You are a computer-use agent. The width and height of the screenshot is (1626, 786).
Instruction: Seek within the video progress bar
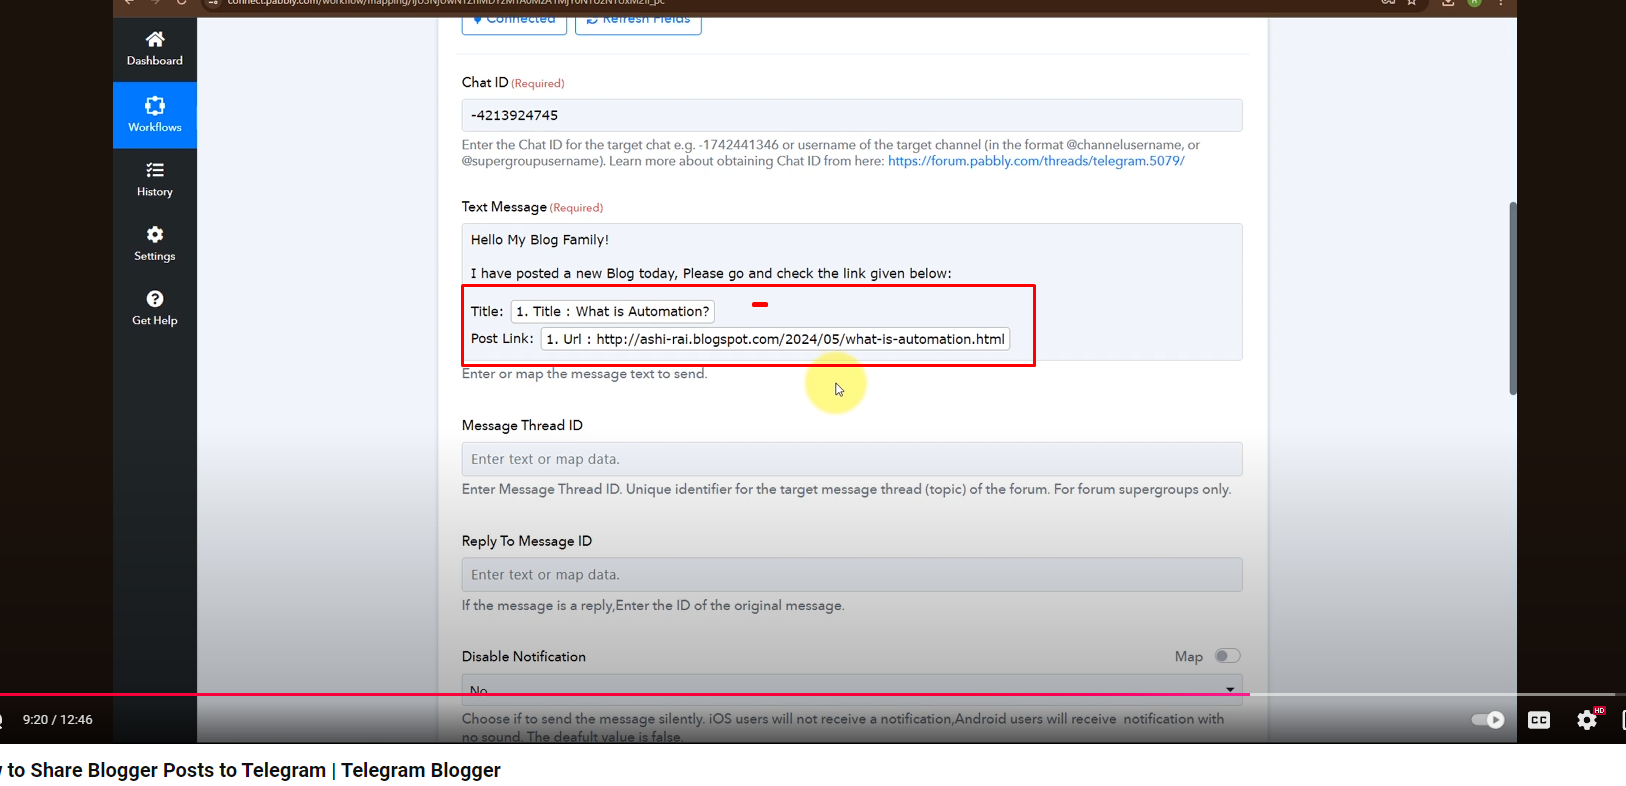coord(813,694)
